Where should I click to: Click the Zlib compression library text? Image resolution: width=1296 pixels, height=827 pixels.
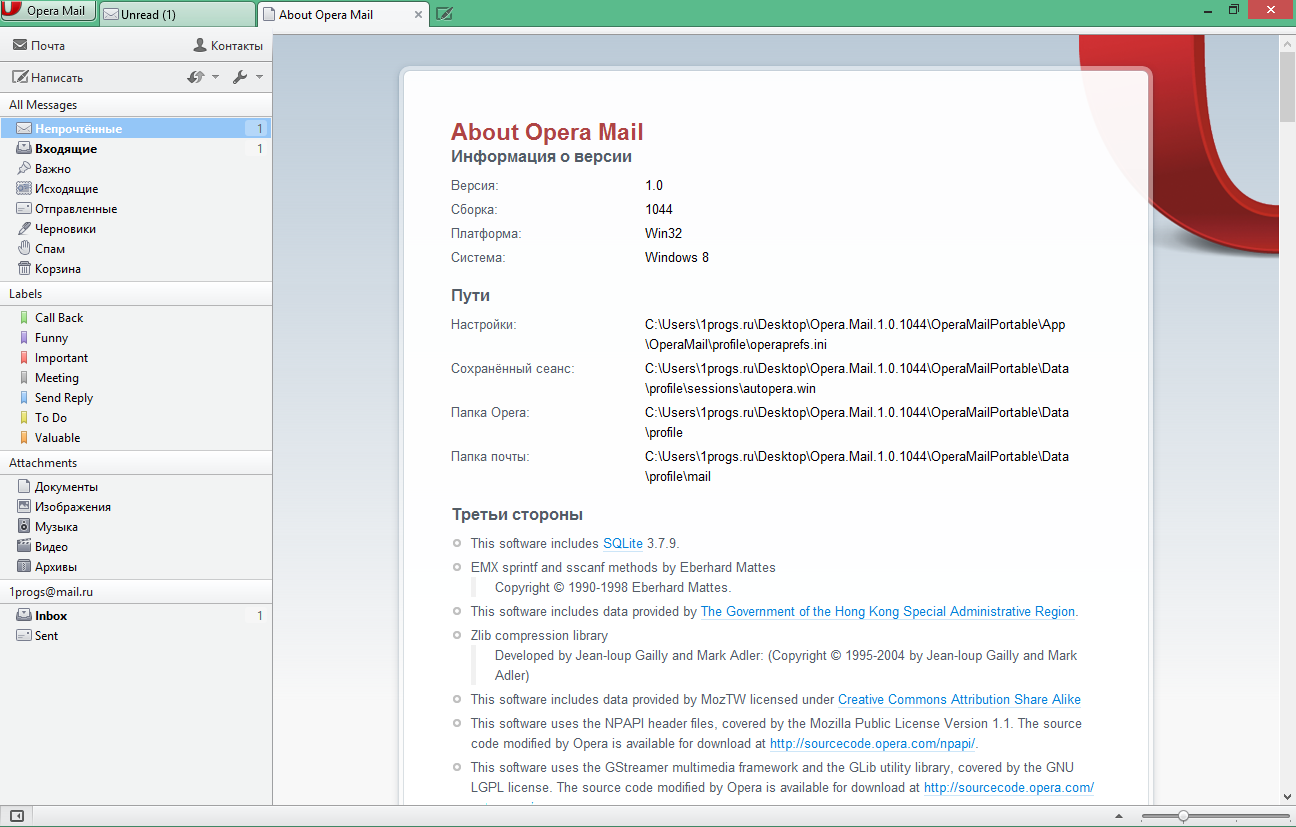click(539, 636)
